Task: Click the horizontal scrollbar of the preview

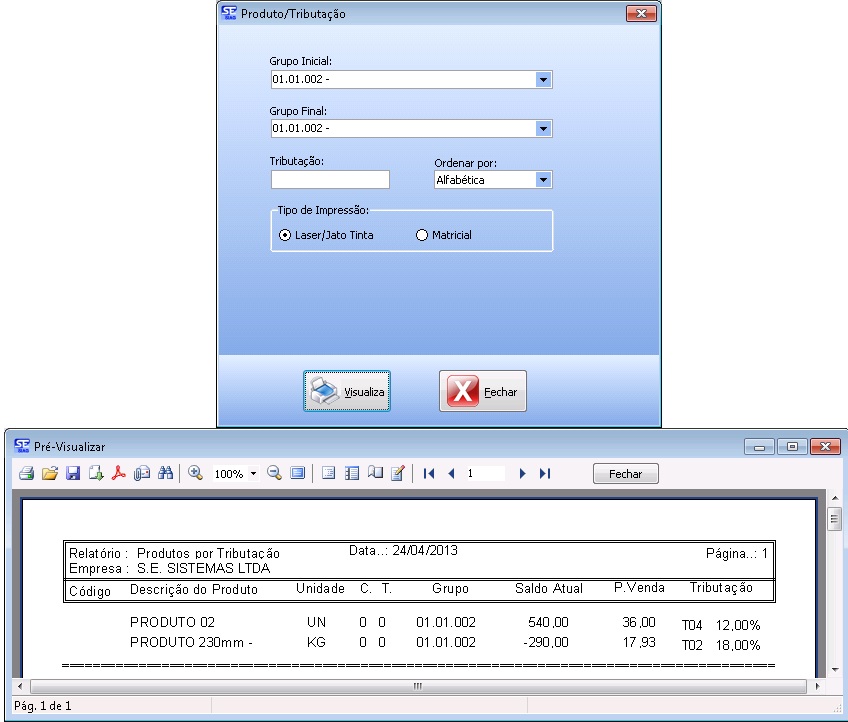Action: [418, 687]
